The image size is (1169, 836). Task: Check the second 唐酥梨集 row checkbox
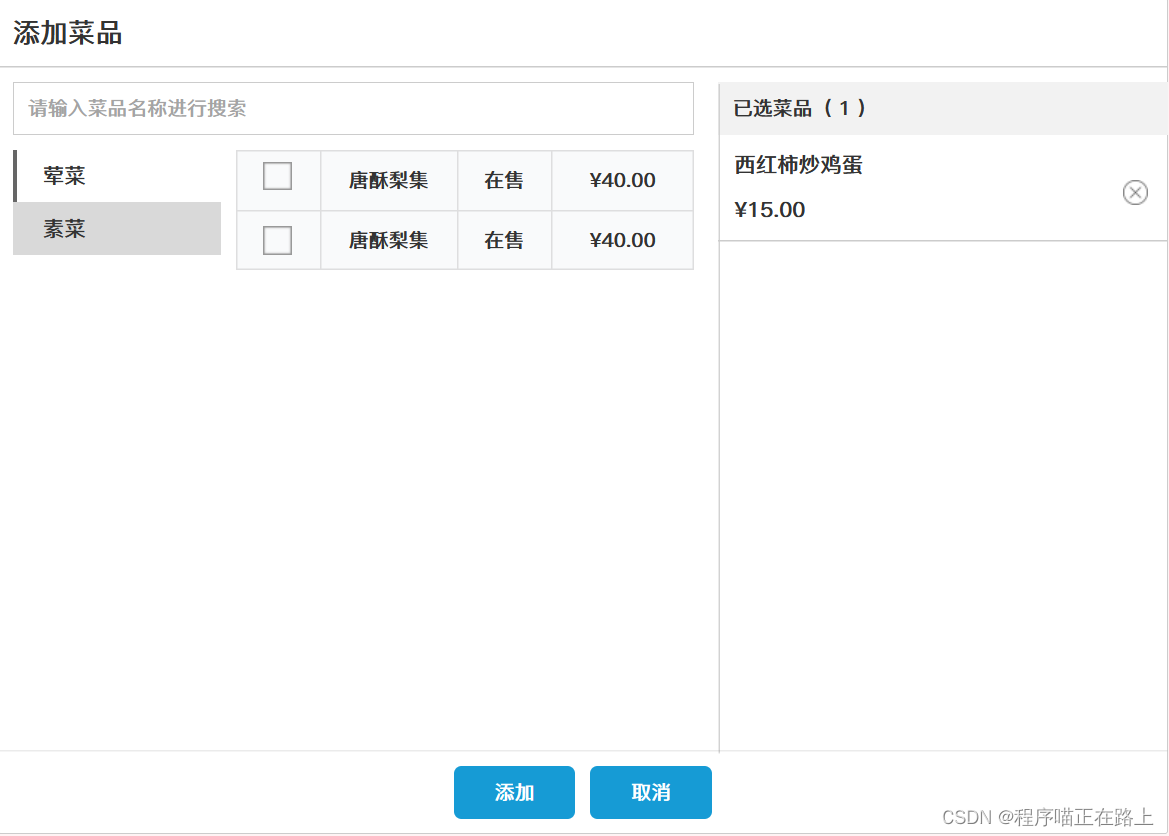(x=277, y=239)
